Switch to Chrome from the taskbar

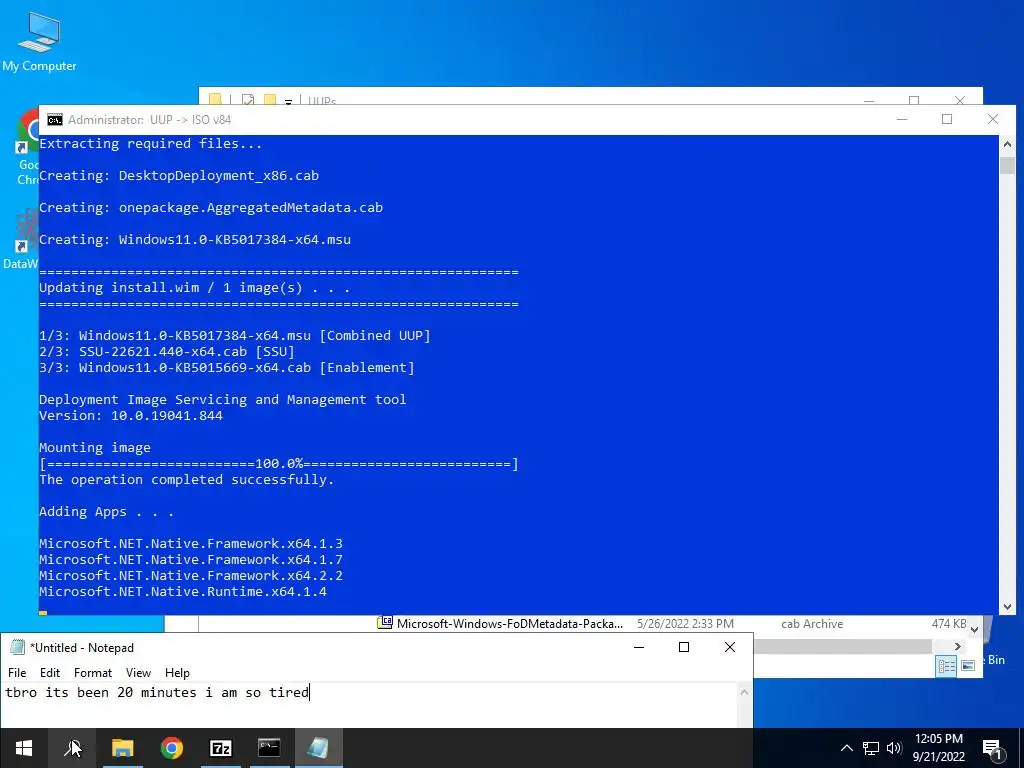(172, 748)
